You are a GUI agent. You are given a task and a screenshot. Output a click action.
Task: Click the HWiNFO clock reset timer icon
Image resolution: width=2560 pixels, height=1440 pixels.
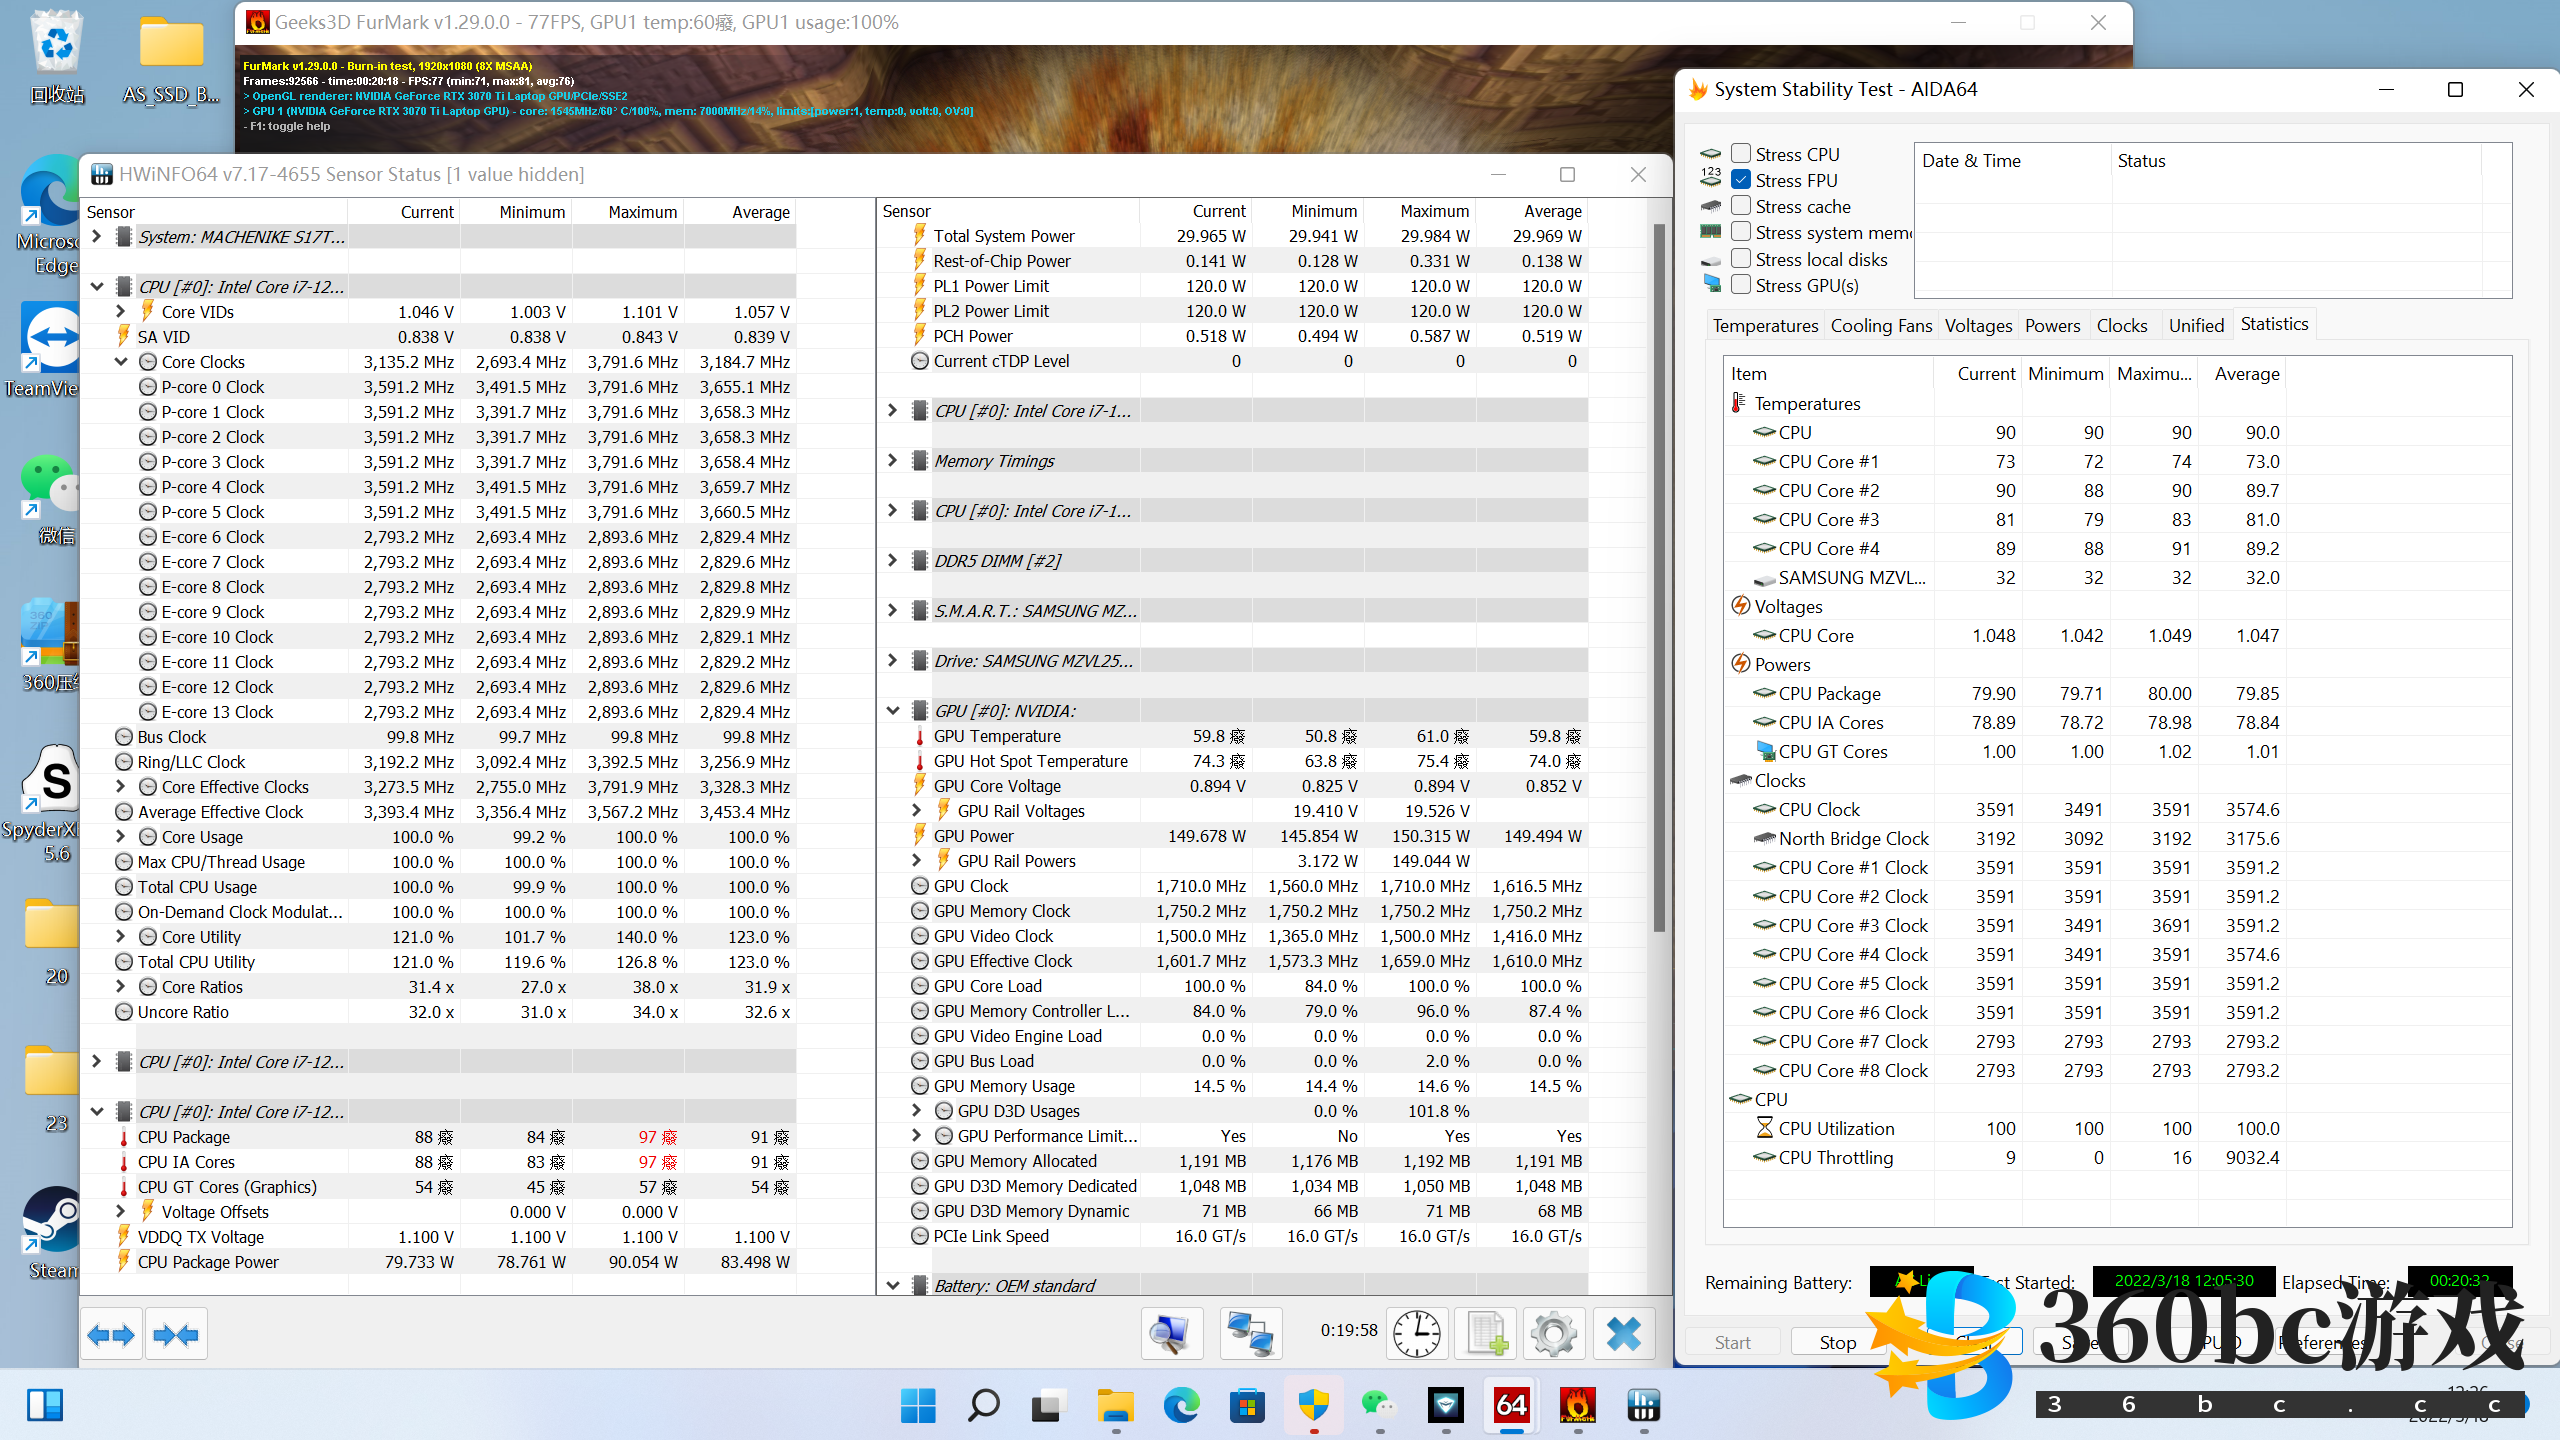pos(1417,1334)
